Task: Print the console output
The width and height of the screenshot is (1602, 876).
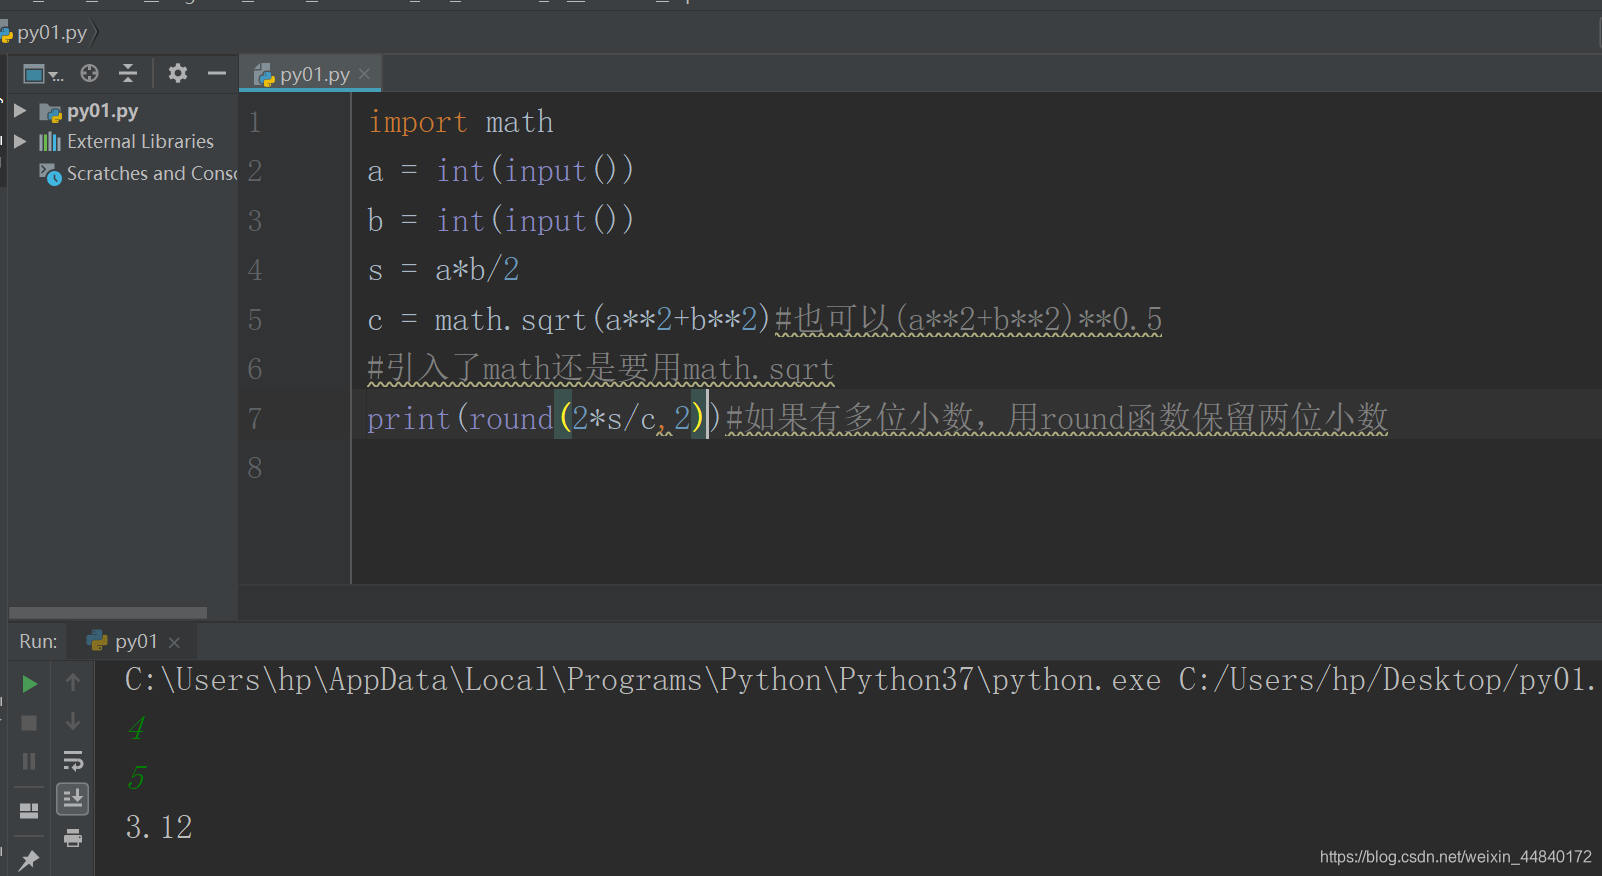Action: pyautogui.click(x=73, y=838)
